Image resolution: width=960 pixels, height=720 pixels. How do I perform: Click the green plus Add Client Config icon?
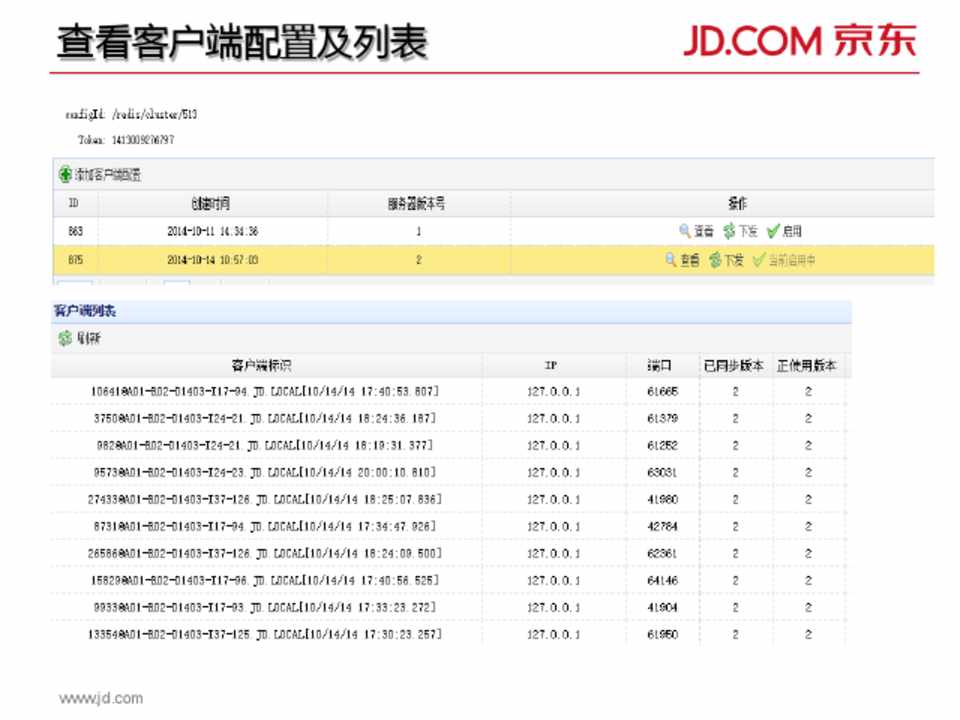pyautogui.click(x=65, y=175)
